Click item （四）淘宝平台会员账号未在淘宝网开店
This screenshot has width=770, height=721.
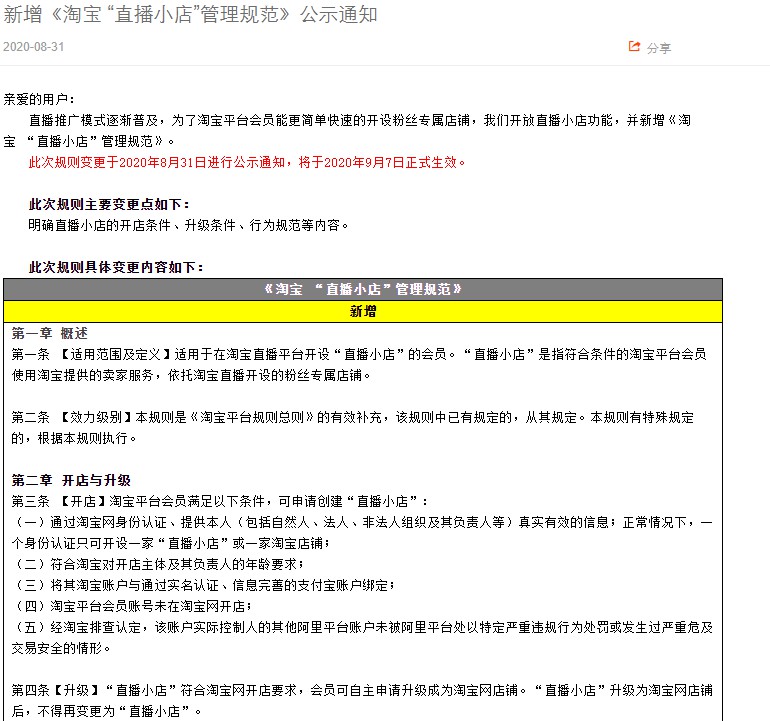pos(132,606)
